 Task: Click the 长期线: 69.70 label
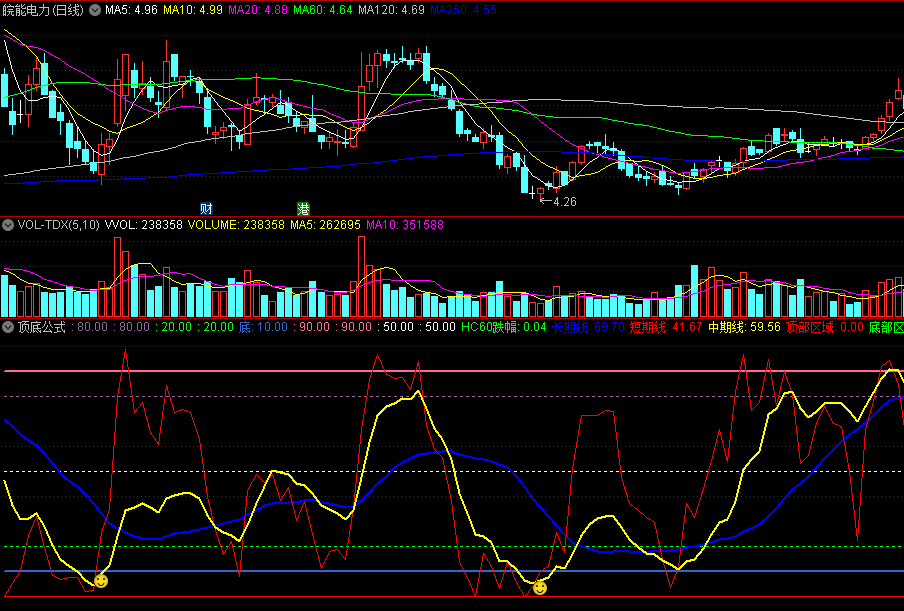588,327
